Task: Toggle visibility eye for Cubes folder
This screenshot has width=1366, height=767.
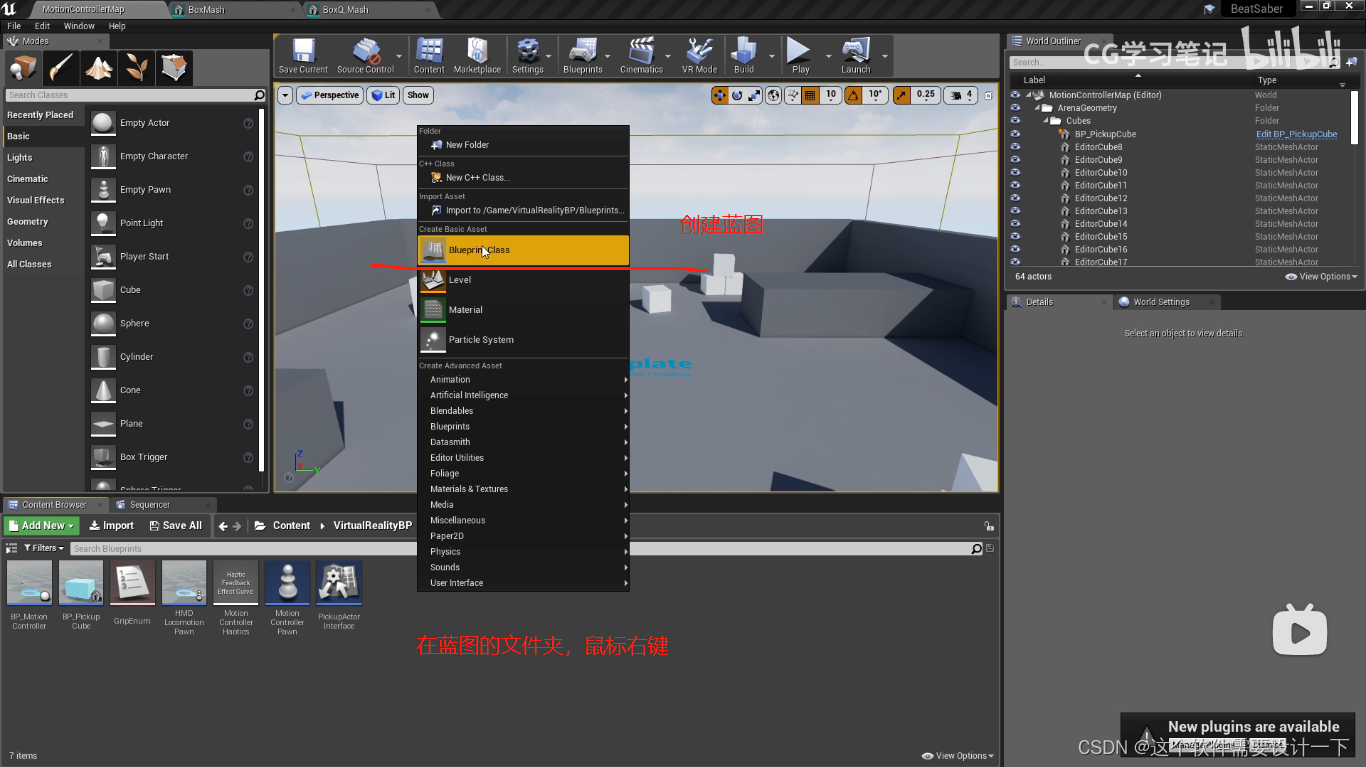Action: 1016,121
